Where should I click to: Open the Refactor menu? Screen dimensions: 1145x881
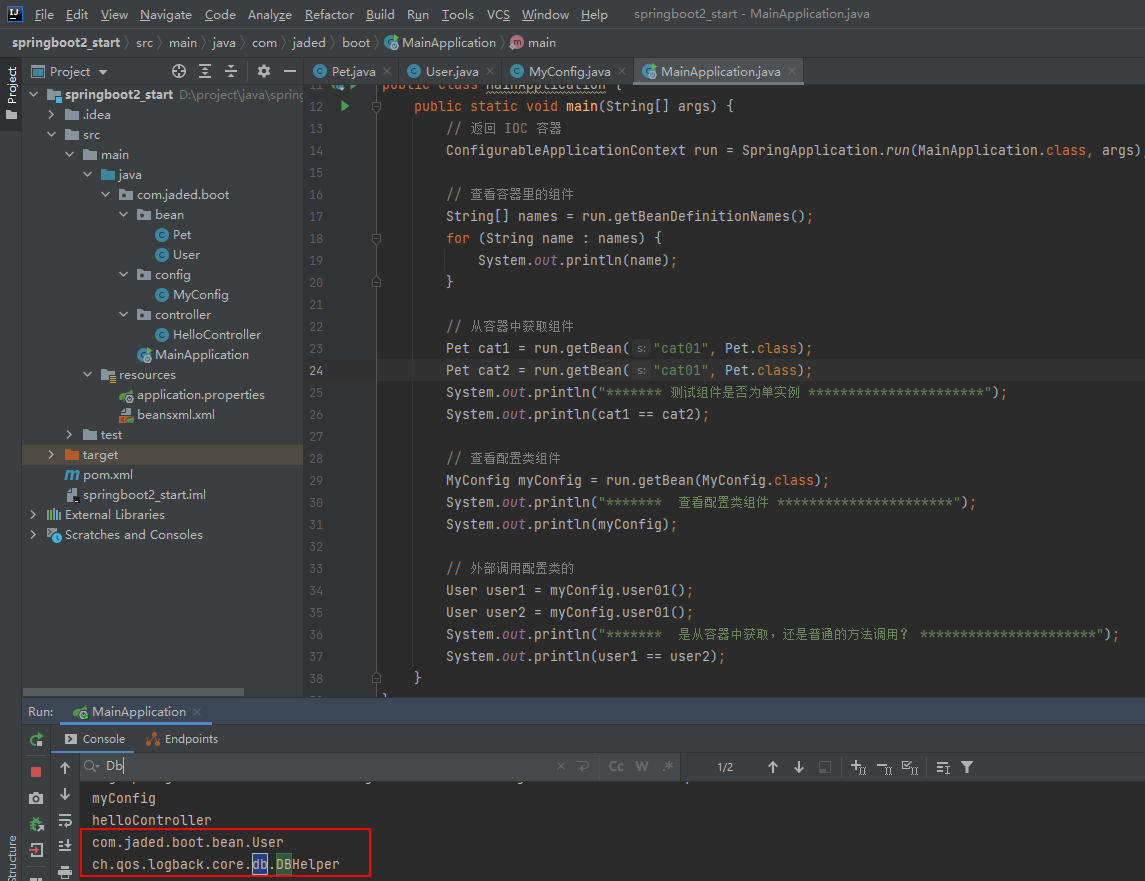(329, 15)
